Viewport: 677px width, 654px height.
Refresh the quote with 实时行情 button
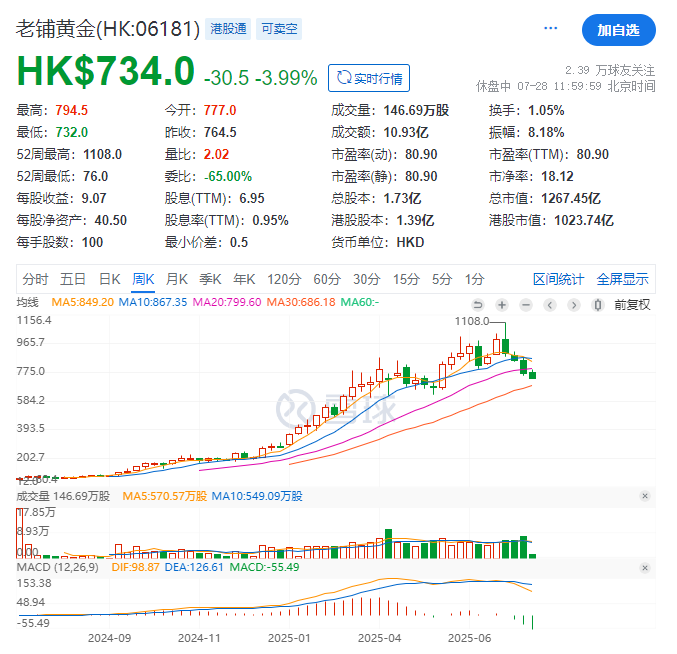369,78
